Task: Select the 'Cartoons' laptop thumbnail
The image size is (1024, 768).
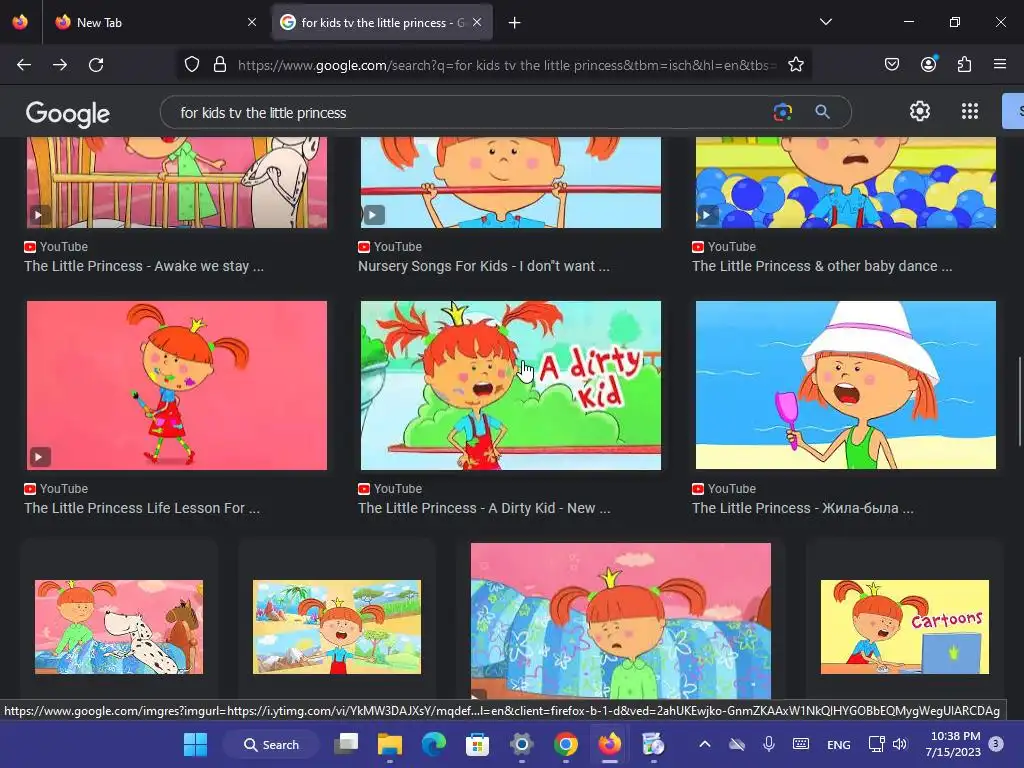Action: click(904, 627)
